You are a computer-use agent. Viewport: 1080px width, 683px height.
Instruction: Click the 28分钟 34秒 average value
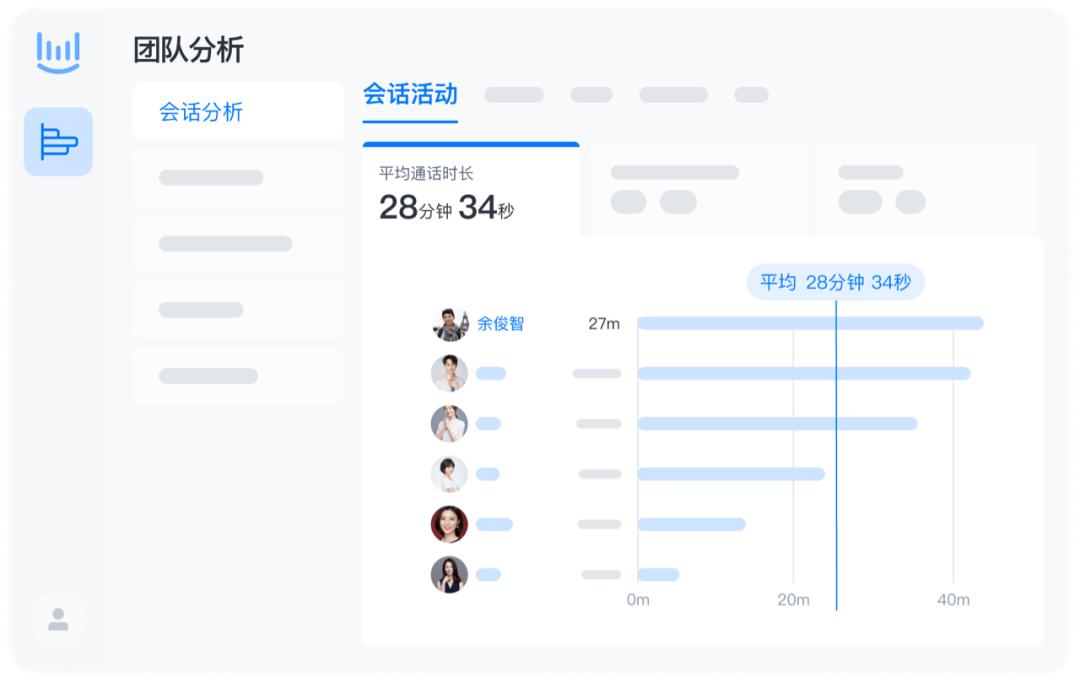coord(446,208)
